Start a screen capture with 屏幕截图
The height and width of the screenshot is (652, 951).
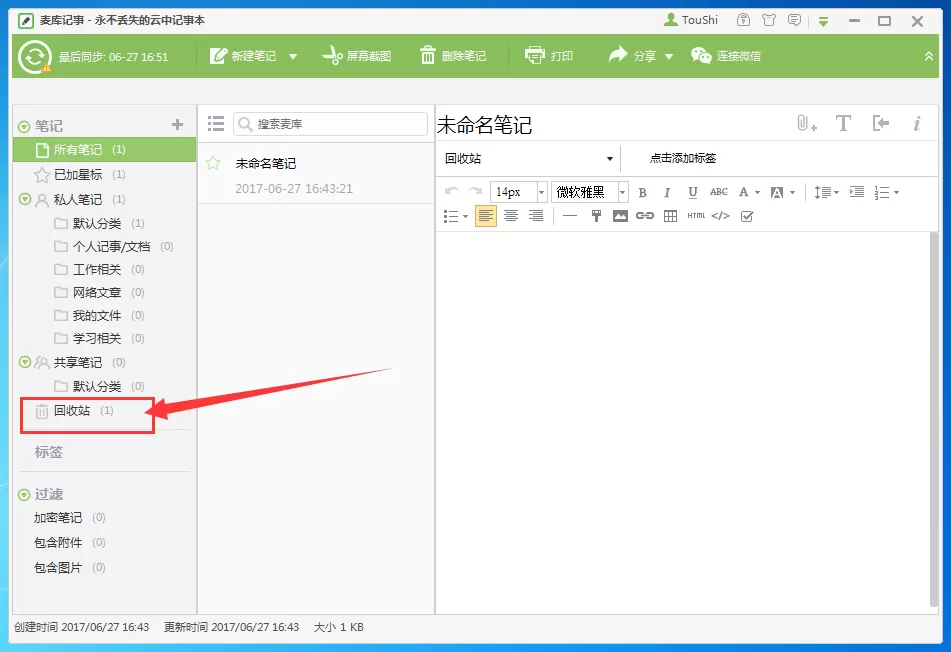[x=357, y=56]
